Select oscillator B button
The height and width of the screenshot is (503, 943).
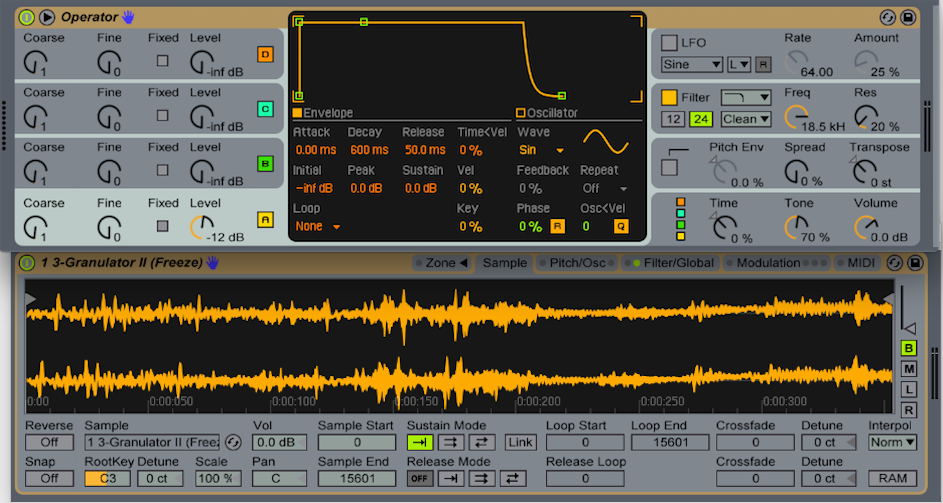coord(265,164)
